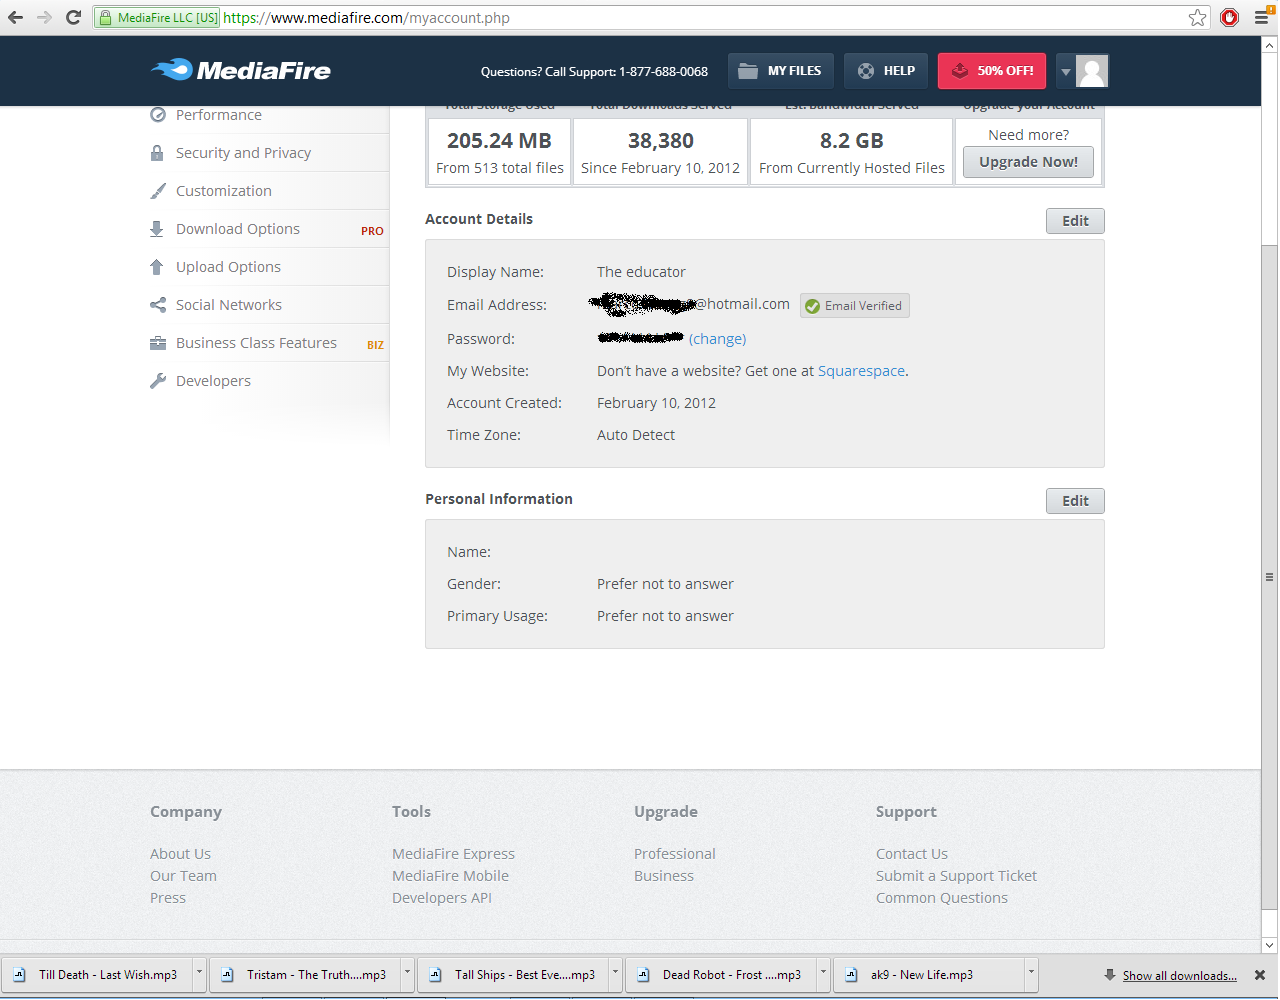Open the Chrome menu icon
Image resolution: width=1280 pixels, height=1000 pixels.
click(1262, 16)
